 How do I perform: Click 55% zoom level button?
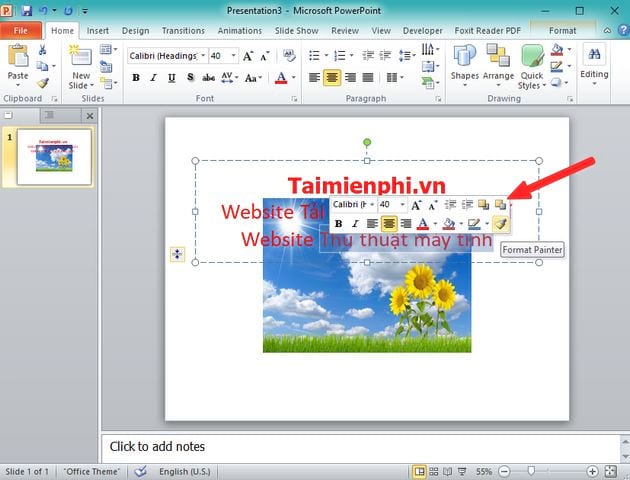(x=484, y=471)
